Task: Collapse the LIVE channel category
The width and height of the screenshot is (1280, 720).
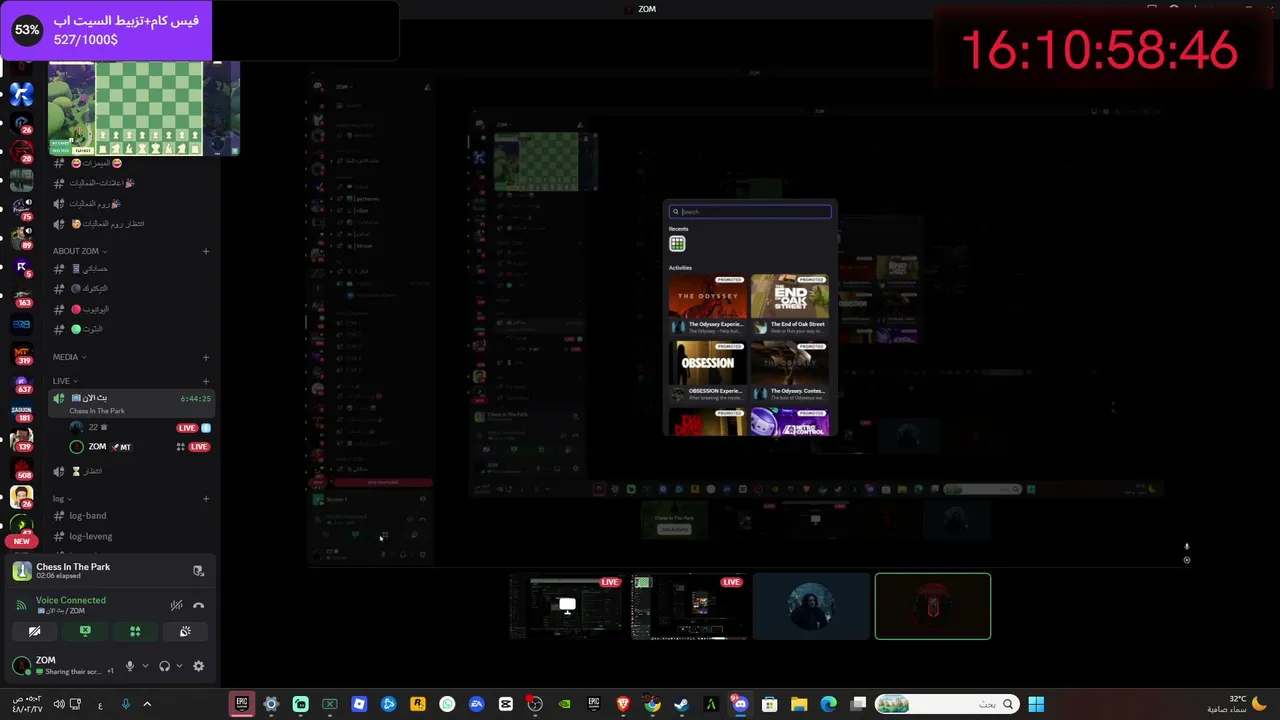Action: pyautogui.click(x=64, y=381)
